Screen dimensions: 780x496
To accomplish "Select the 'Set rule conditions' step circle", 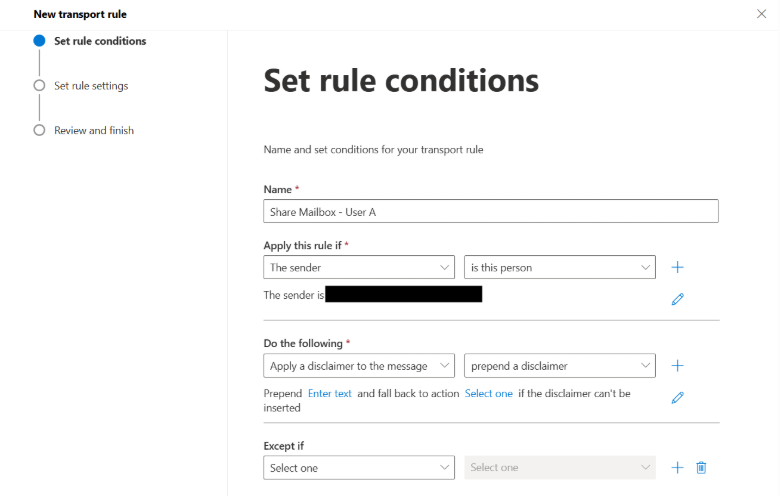I will tap(39, 41).
